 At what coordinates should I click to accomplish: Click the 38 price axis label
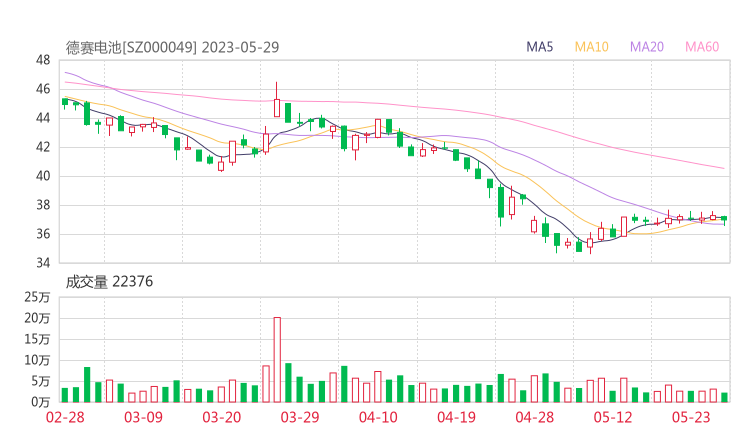(43, 205)
